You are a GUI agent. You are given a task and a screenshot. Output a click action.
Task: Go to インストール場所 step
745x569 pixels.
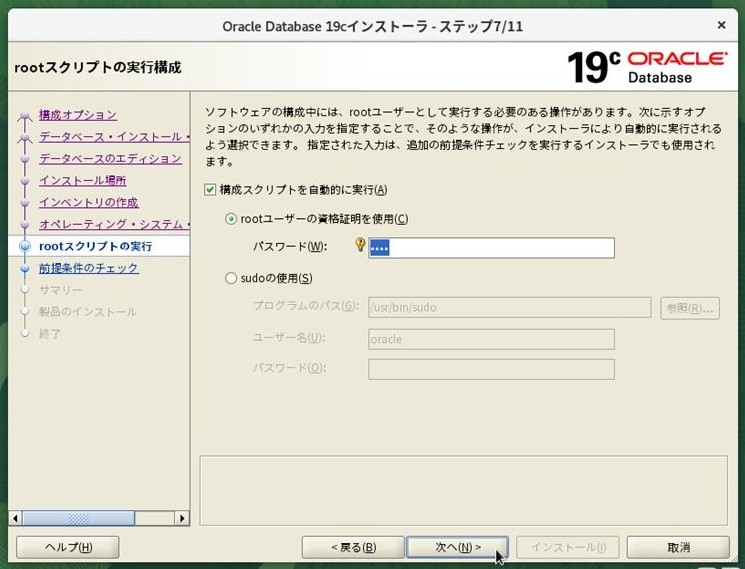coord(83,180)
